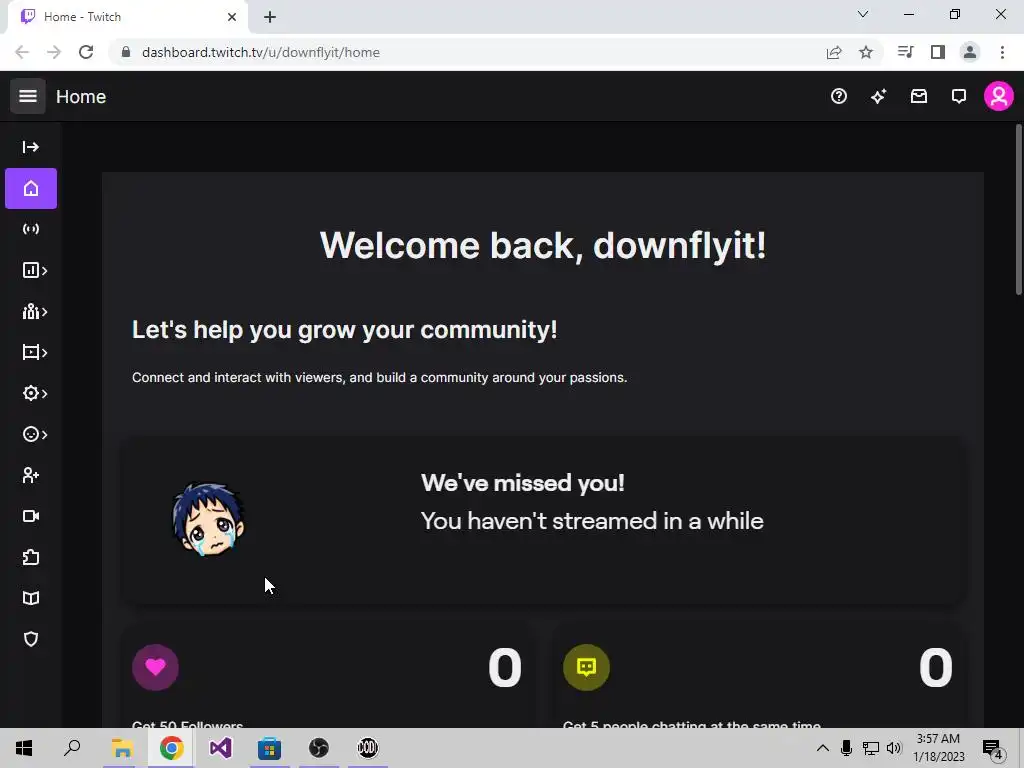
Task: Toggle Chrome side panel
Action: [938, 52]
